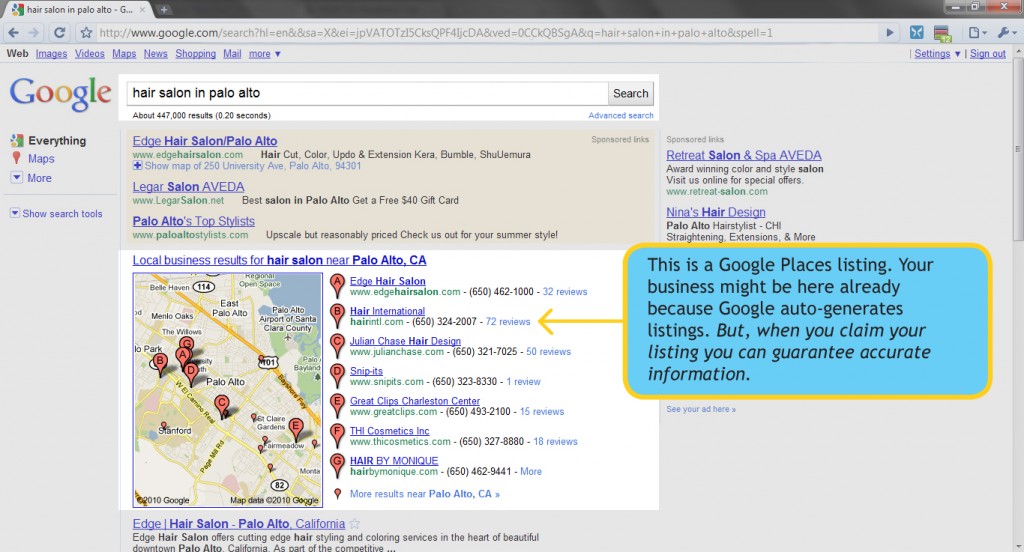Close the 'hair salon in palo alto' tab

point(142,10)
